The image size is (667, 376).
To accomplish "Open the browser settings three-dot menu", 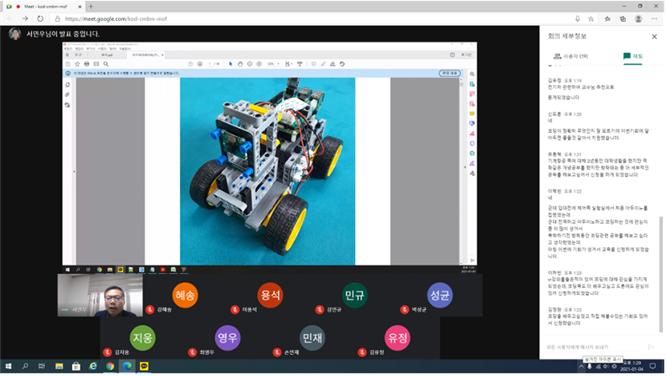I will (654, 19).
